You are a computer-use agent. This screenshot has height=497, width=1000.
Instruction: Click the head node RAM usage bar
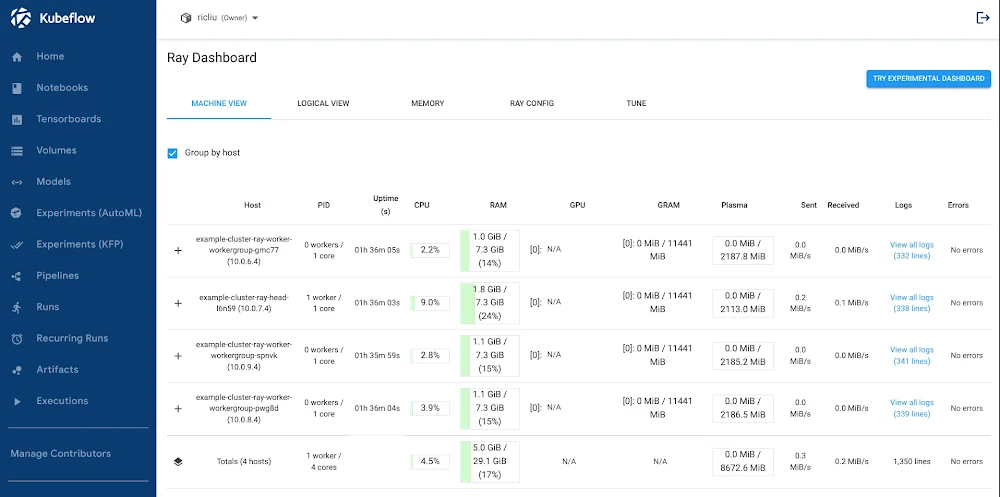[x=489, y=303]
